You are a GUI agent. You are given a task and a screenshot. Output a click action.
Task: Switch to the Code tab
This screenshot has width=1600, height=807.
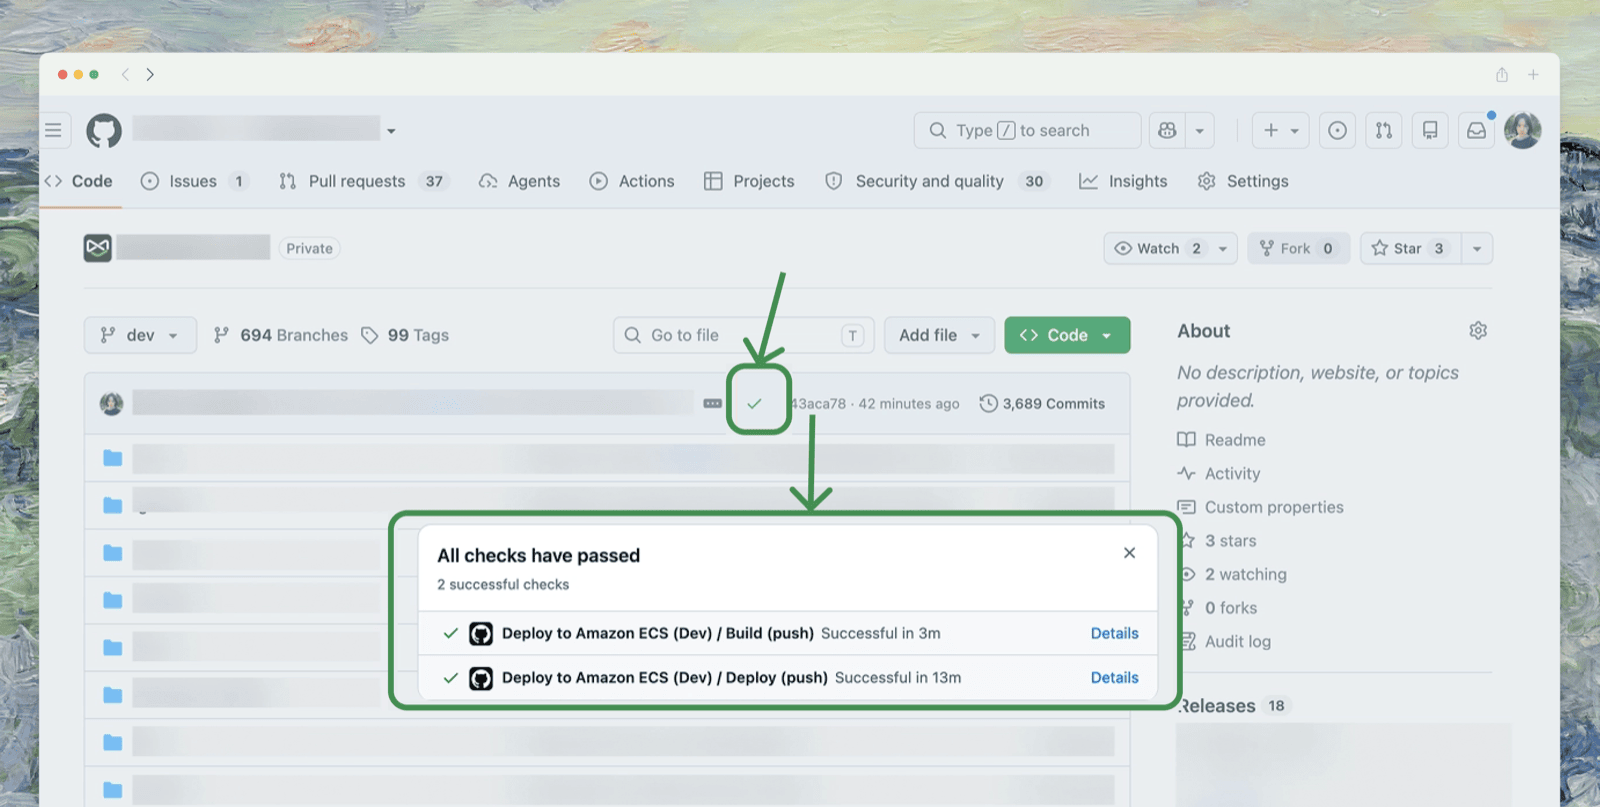tap(79, 181)
